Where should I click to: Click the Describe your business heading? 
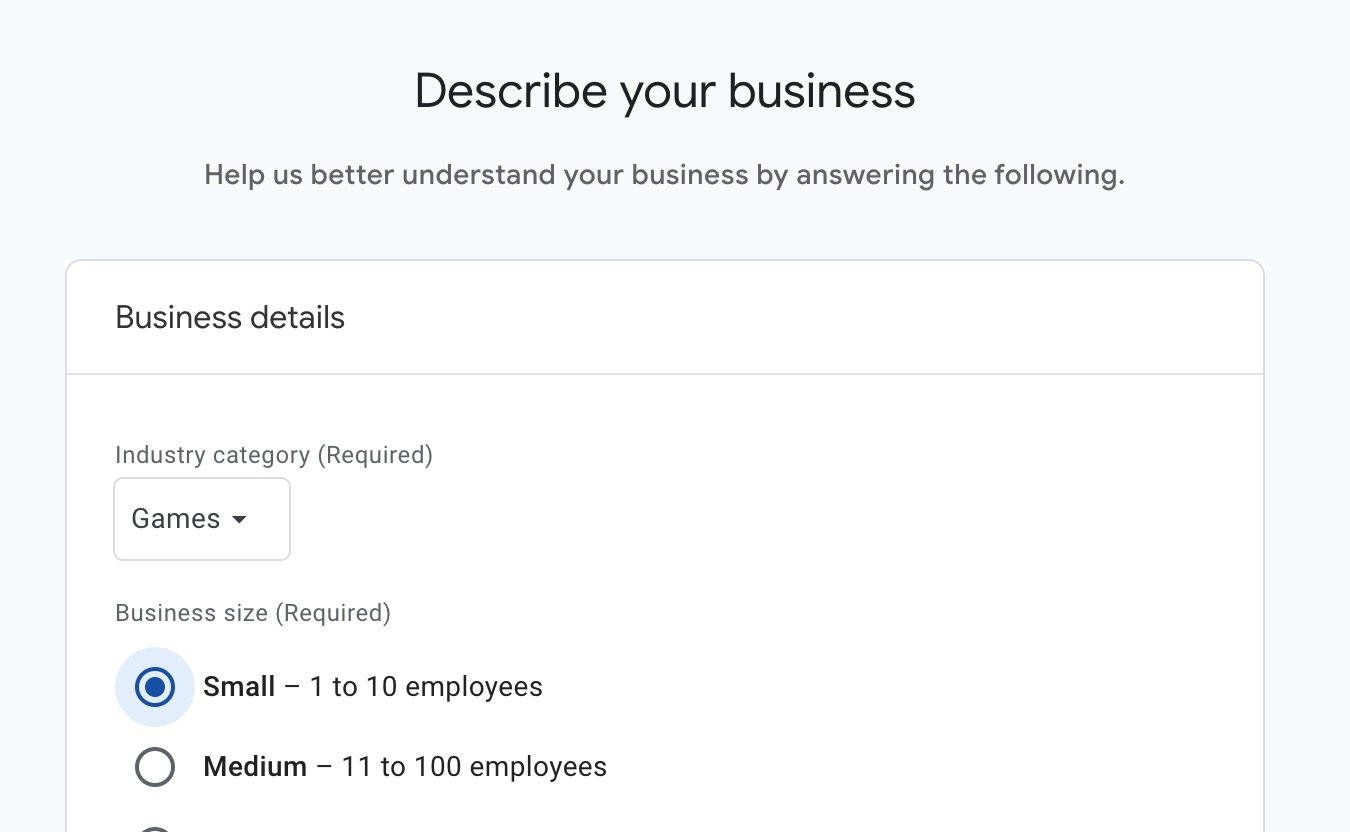pyautogui.click(x=665, y=91)
